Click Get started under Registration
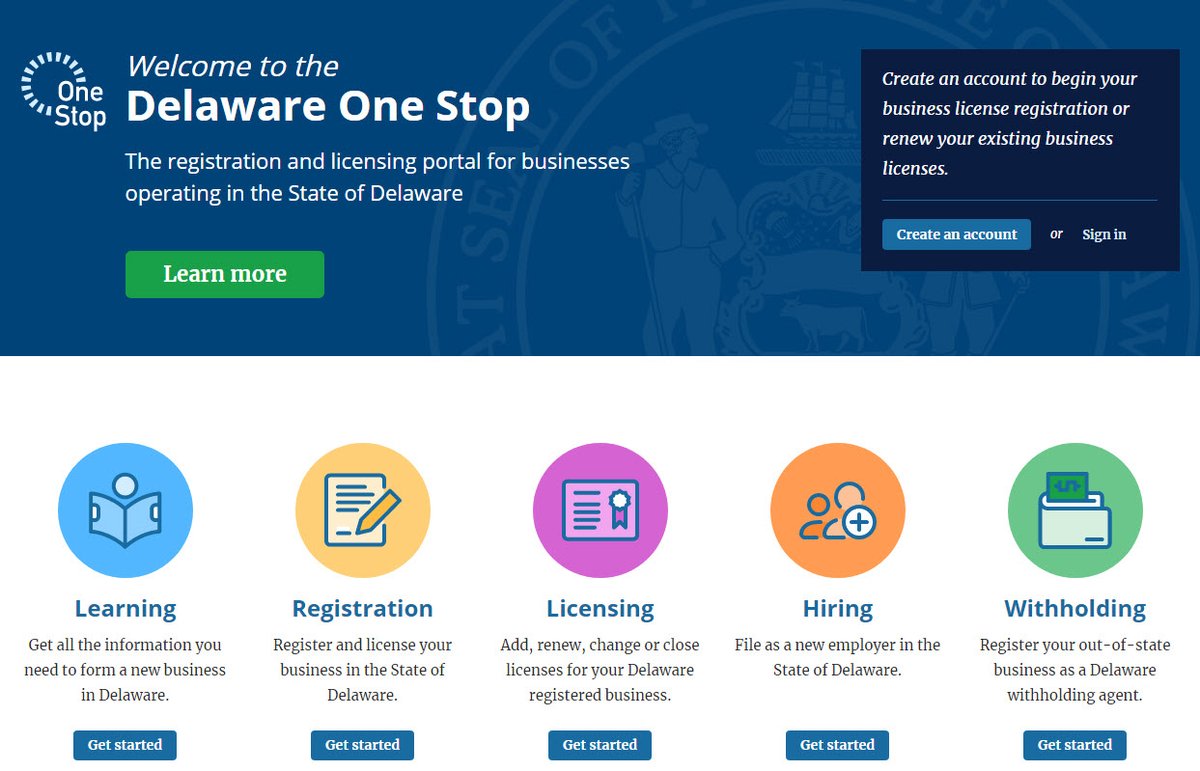The height and width of the screenshot is (771, 1200). 362,745
